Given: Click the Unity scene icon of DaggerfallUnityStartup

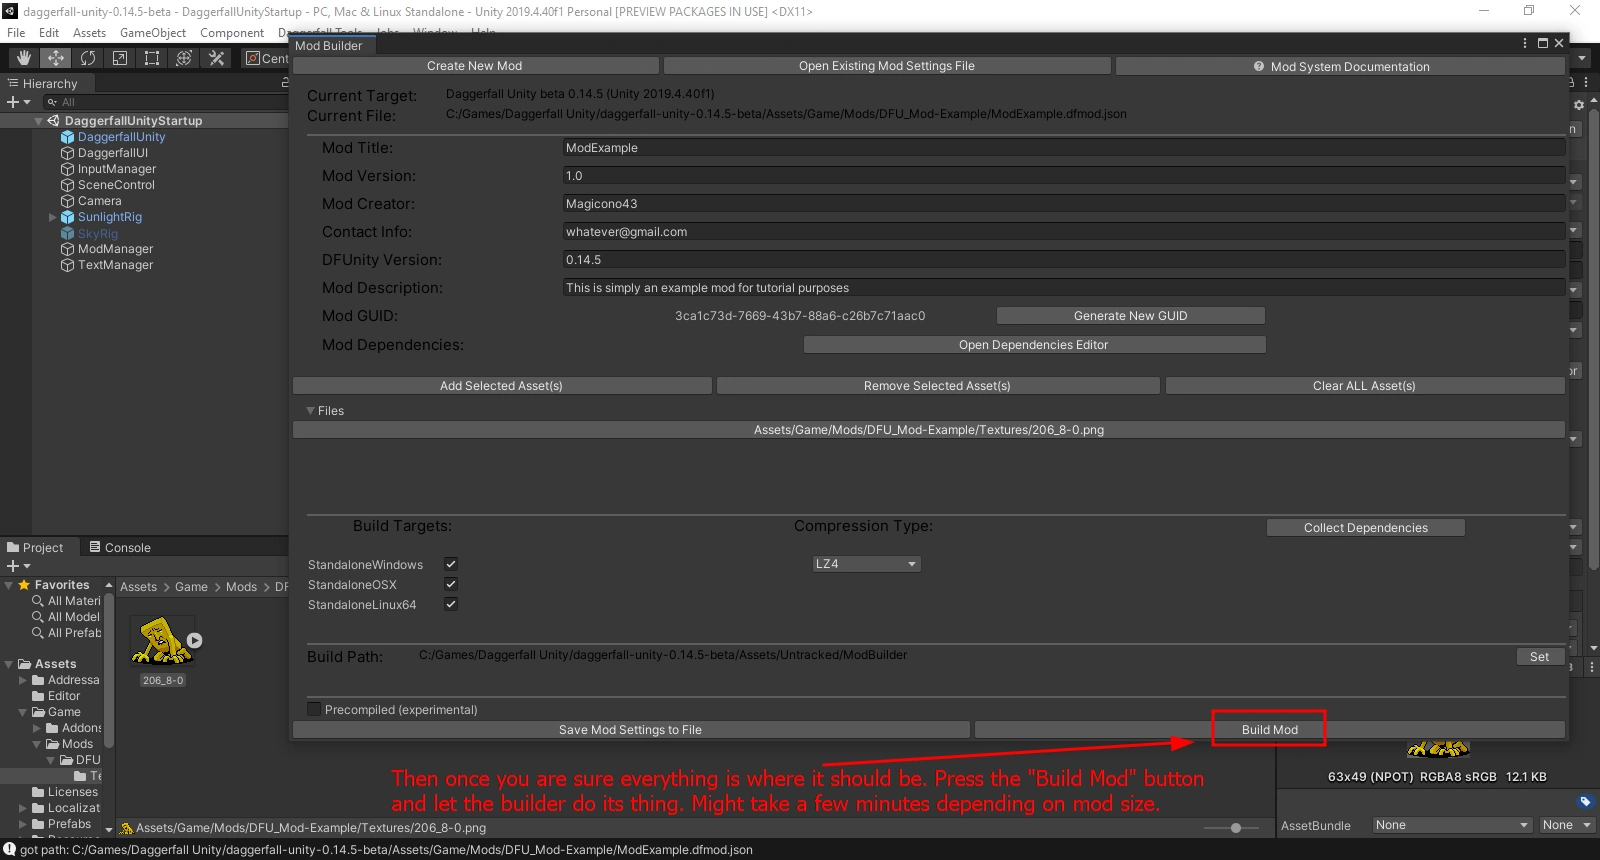Looking at the screenshot, I should click(x=53, y=121).
